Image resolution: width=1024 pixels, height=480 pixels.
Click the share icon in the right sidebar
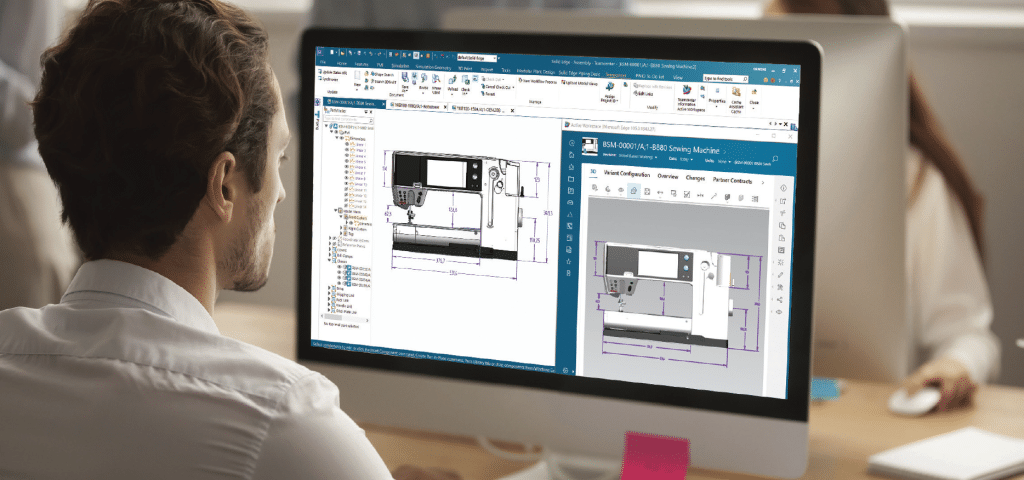[x=780, y=300]
